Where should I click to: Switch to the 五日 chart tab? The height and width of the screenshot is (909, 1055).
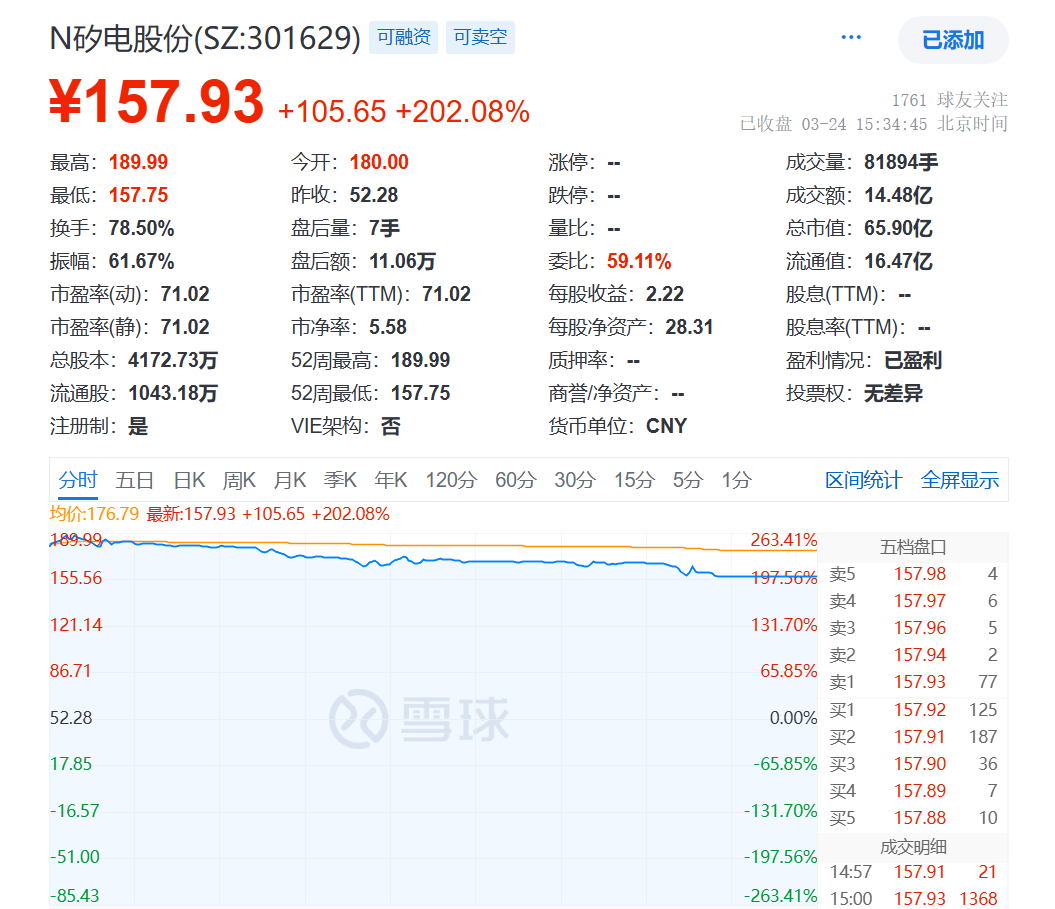[x=135, y=480]
